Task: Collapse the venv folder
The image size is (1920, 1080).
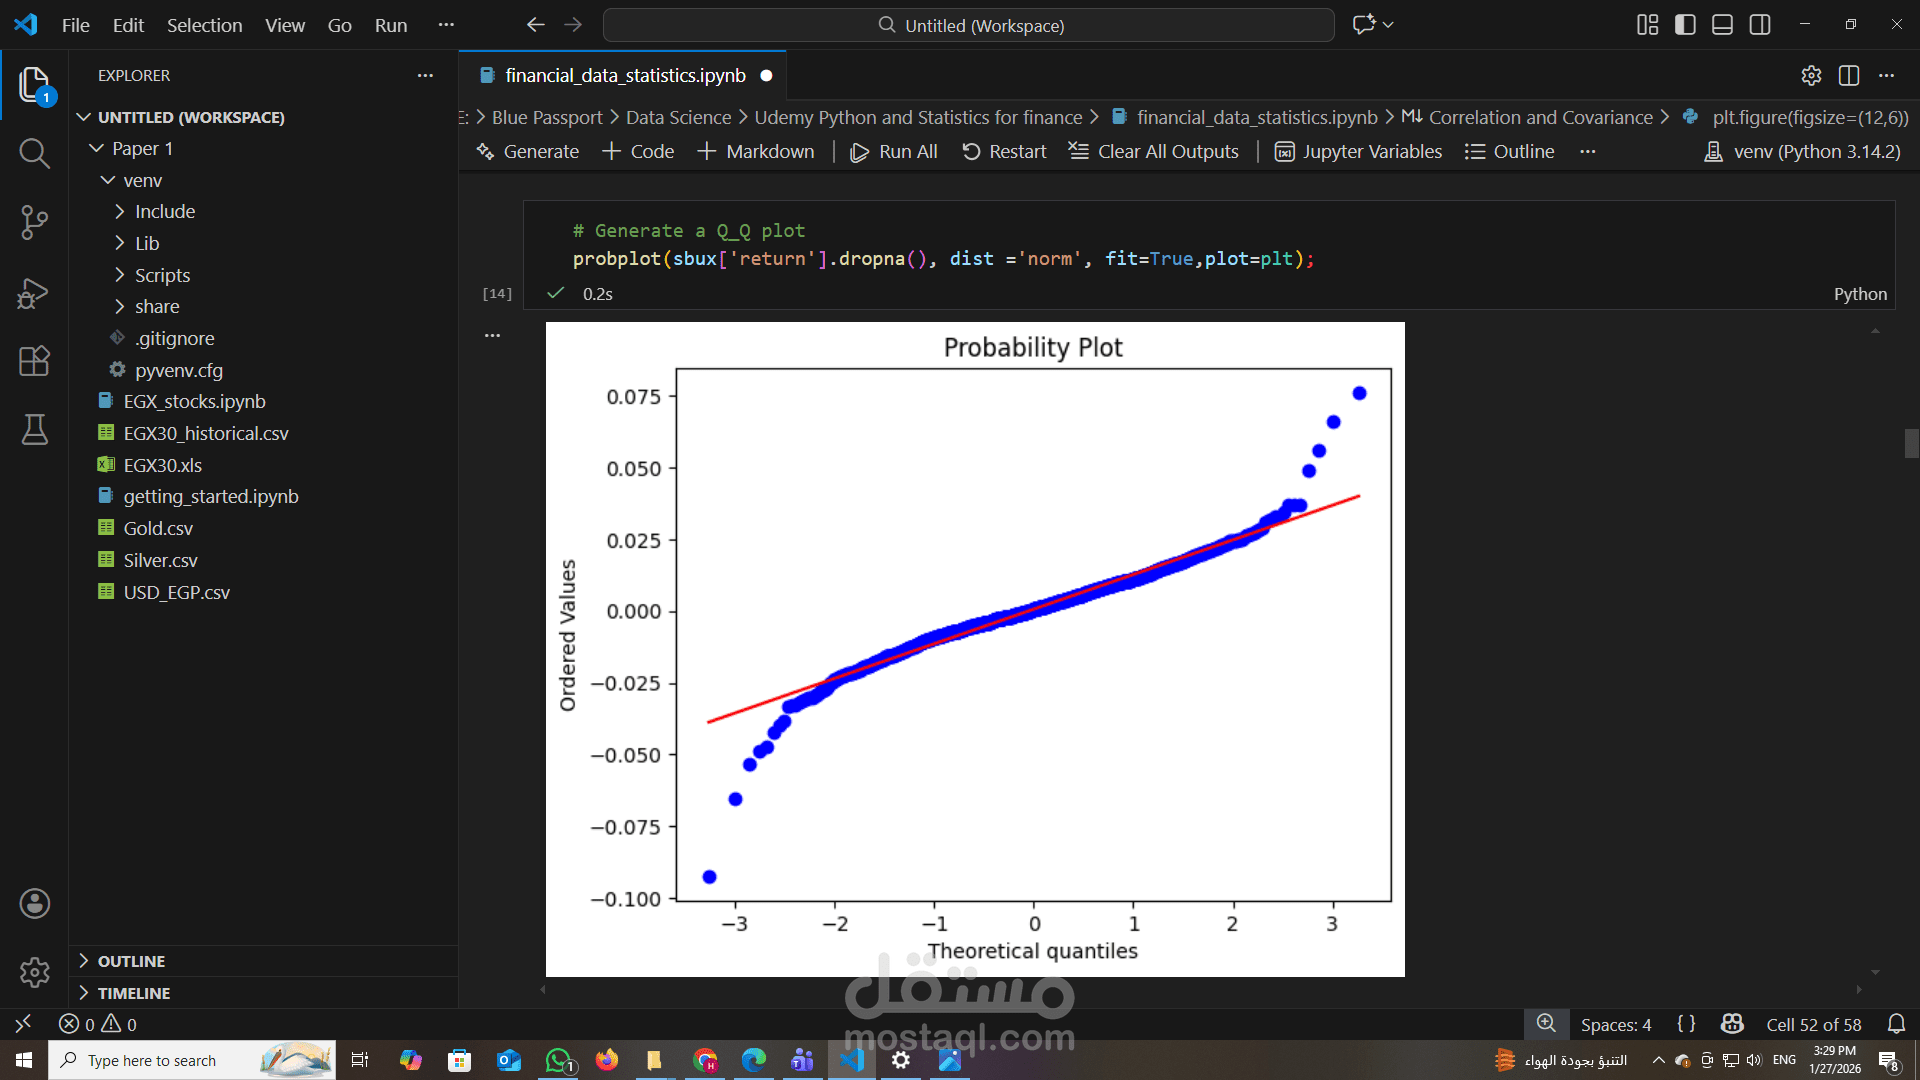Action: point(142,180)
